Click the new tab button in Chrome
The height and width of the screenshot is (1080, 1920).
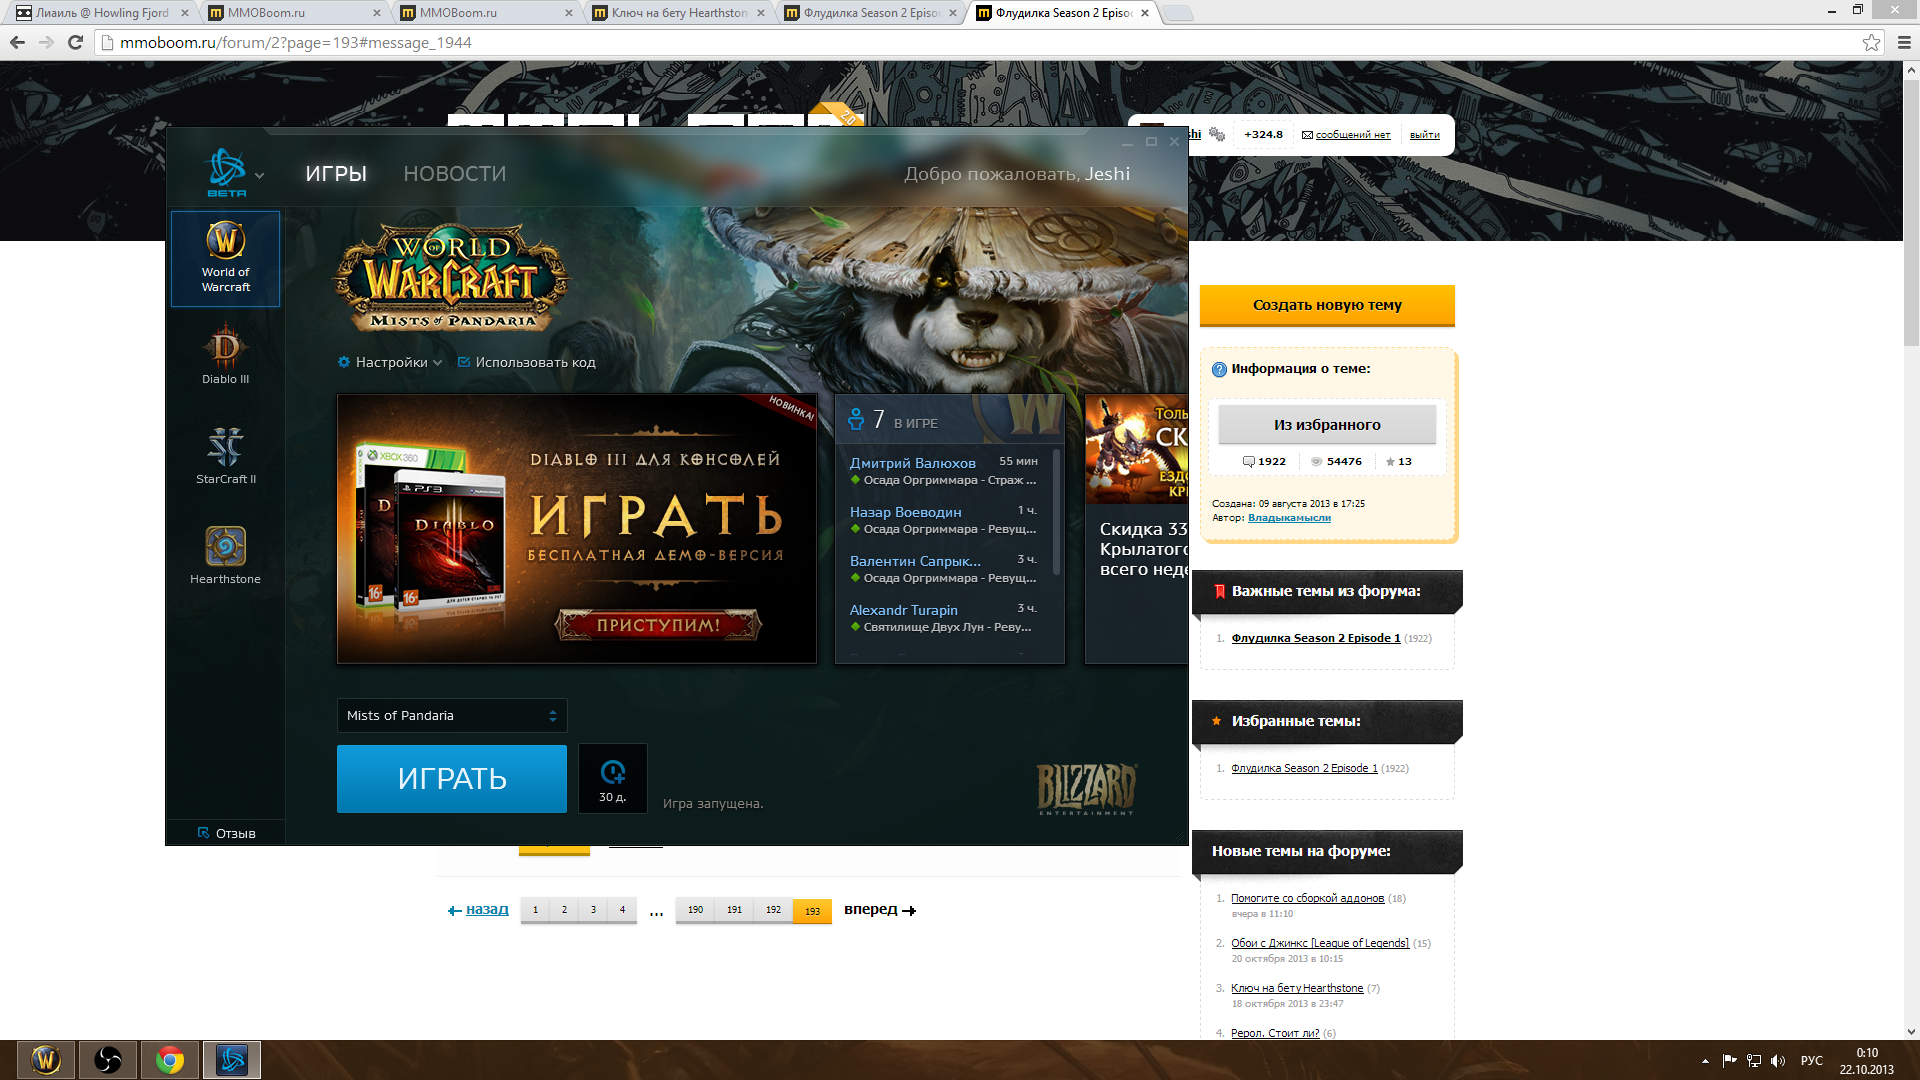1179,13
